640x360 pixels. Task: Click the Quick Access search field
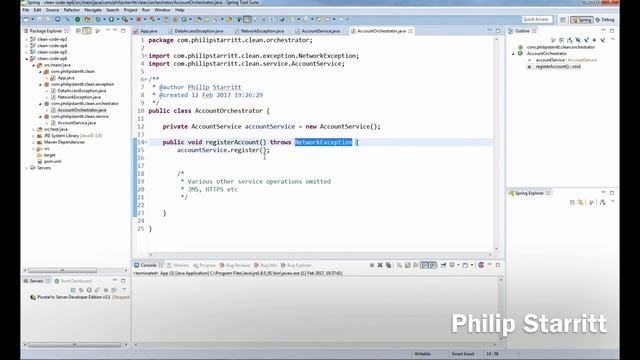click(x=537, y=19)
